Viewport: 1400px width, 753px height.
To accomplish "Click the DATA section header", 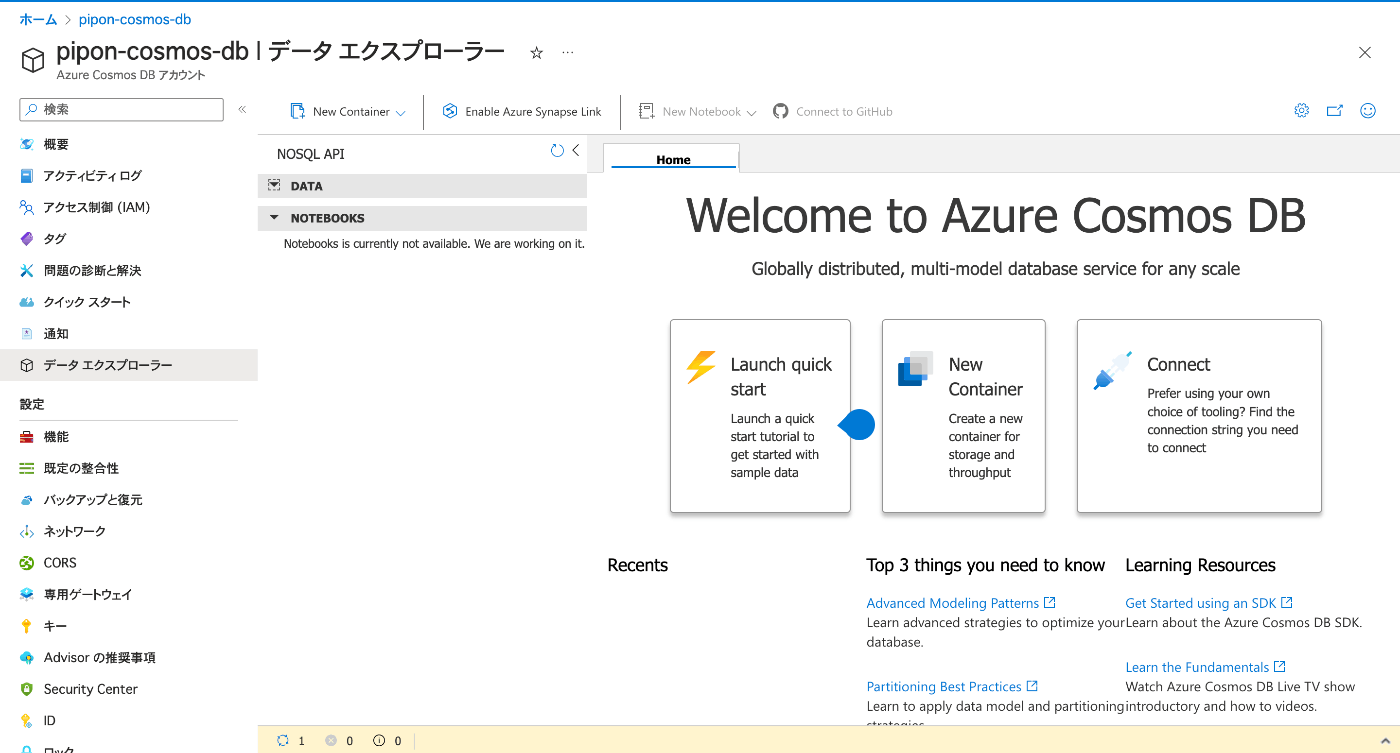I will [x=422, y=186].
